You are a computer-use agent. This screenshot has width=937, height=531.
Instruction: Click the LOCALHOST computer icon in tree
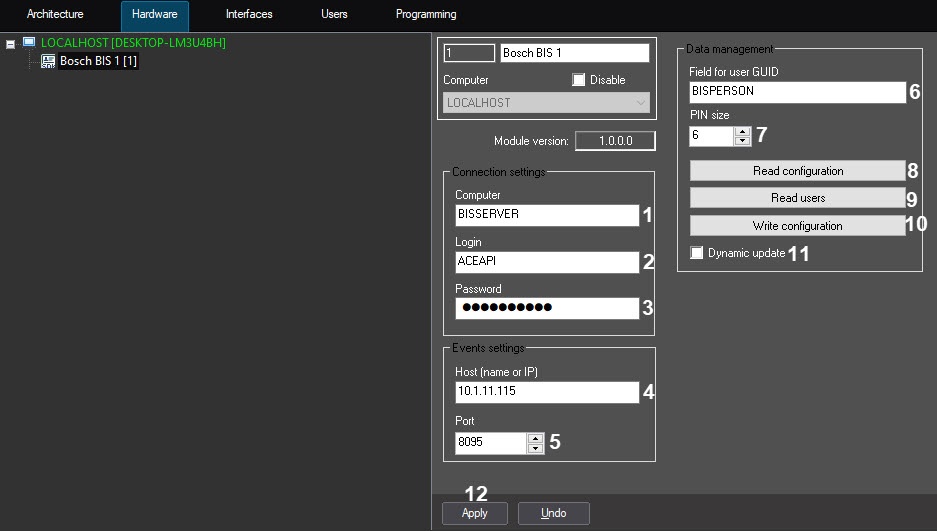click(x=29, y=43)
